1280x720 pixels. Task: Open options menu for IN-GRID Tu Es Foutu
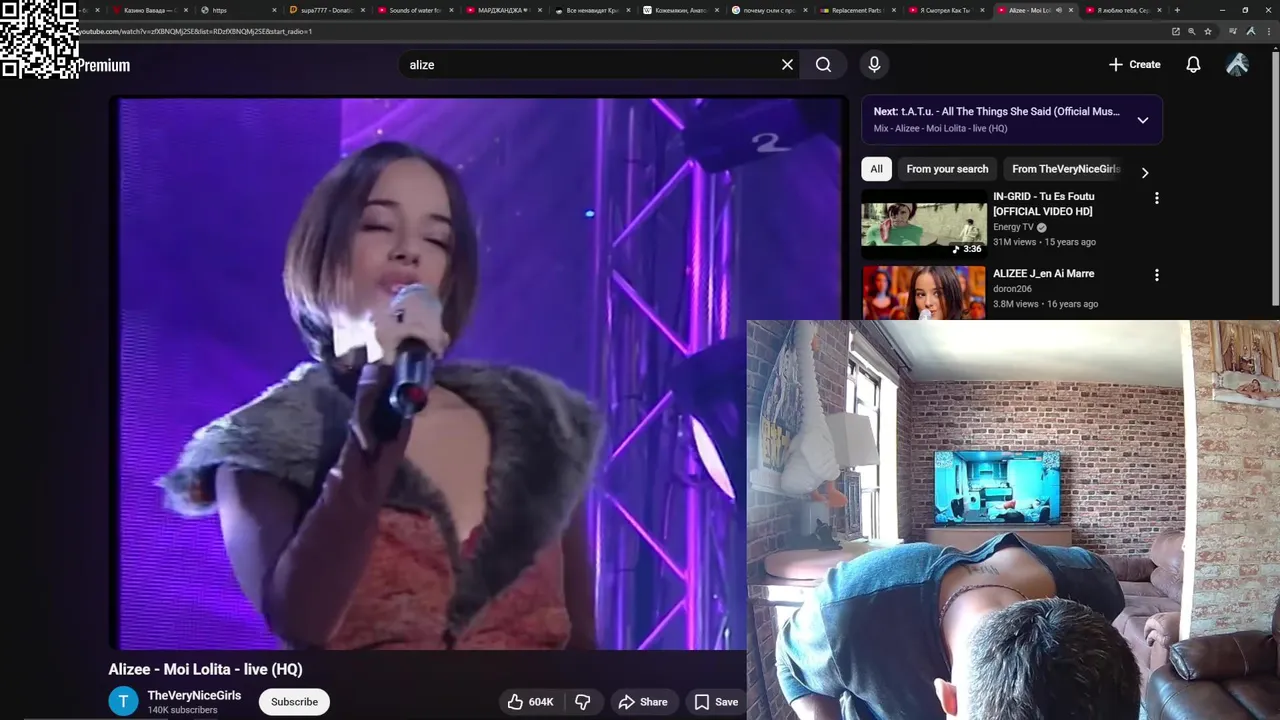tap(1156, 198)
